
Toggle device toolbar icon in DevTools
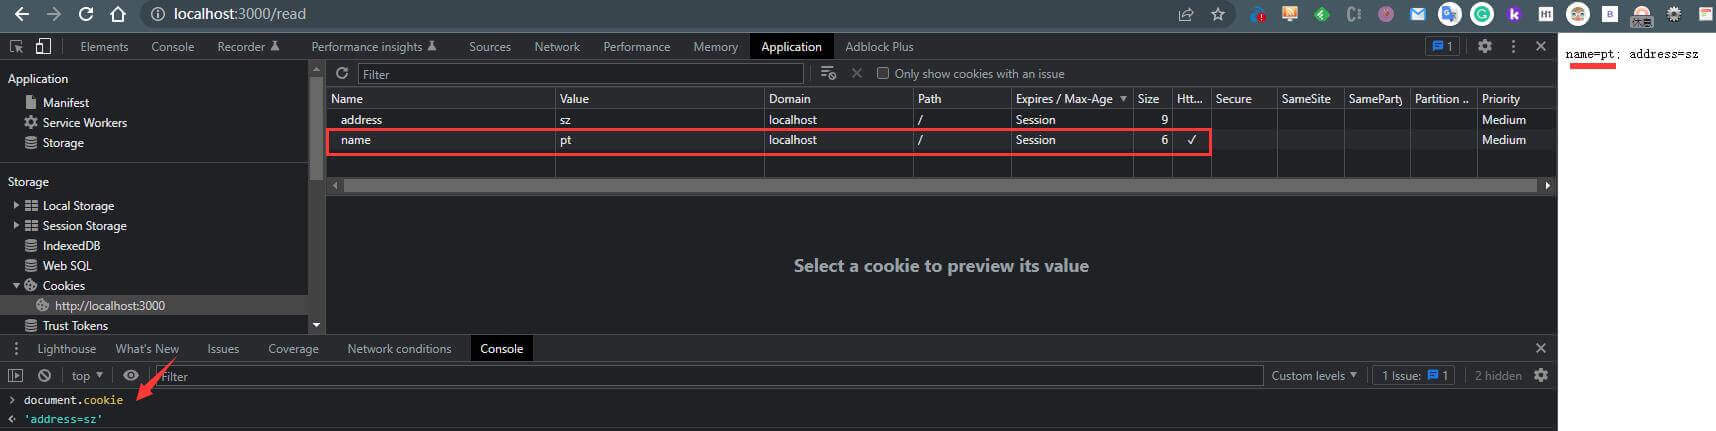[x=43, y=46]
